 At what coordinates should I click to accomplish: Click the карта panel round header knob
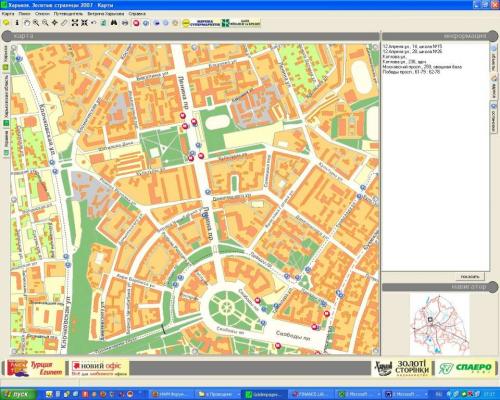(7, 36)
